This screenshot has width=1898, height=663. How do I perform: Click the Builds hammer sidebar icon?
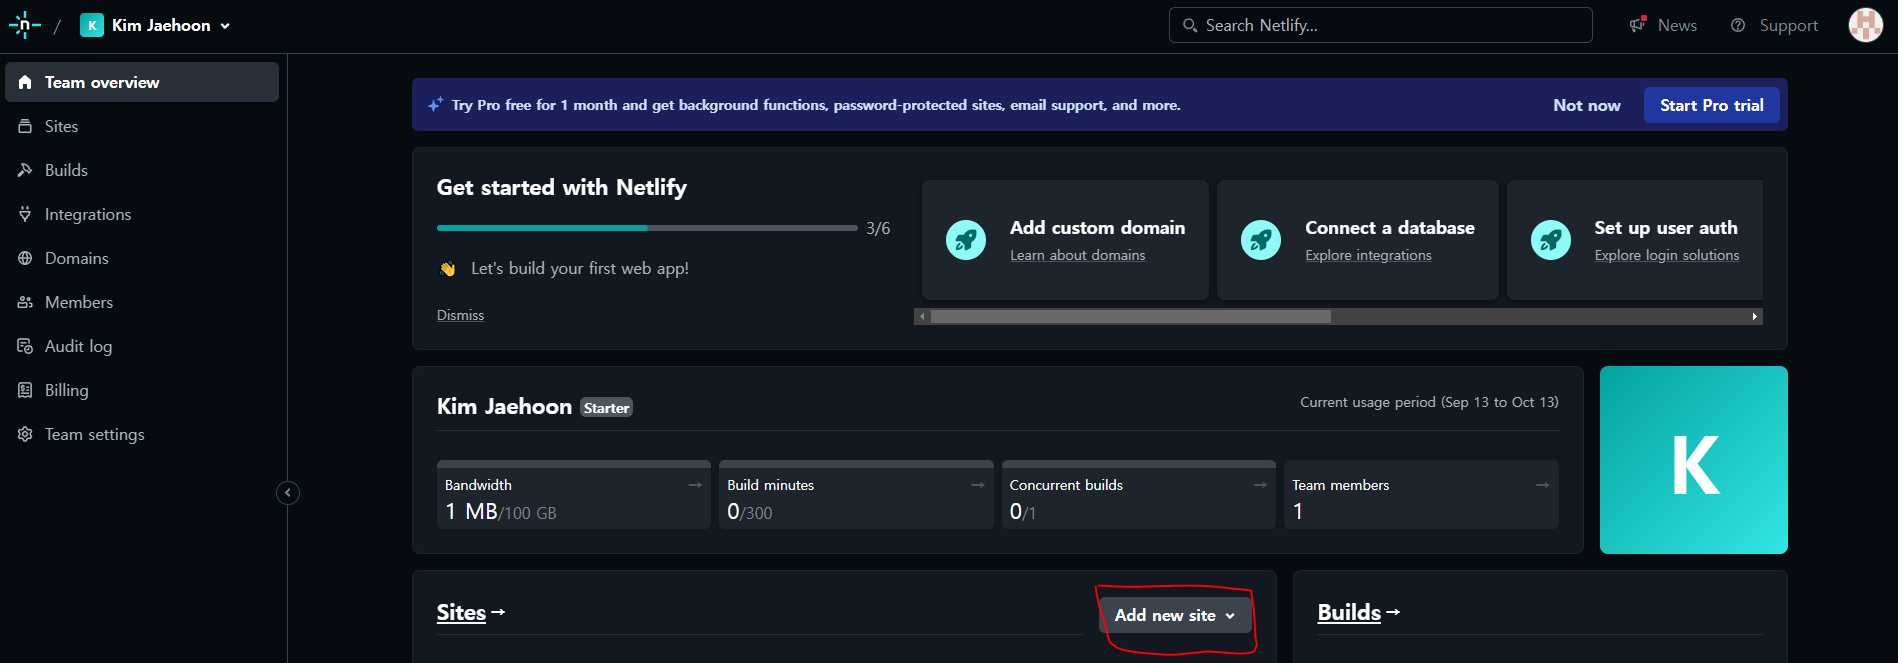click(25, 170)
